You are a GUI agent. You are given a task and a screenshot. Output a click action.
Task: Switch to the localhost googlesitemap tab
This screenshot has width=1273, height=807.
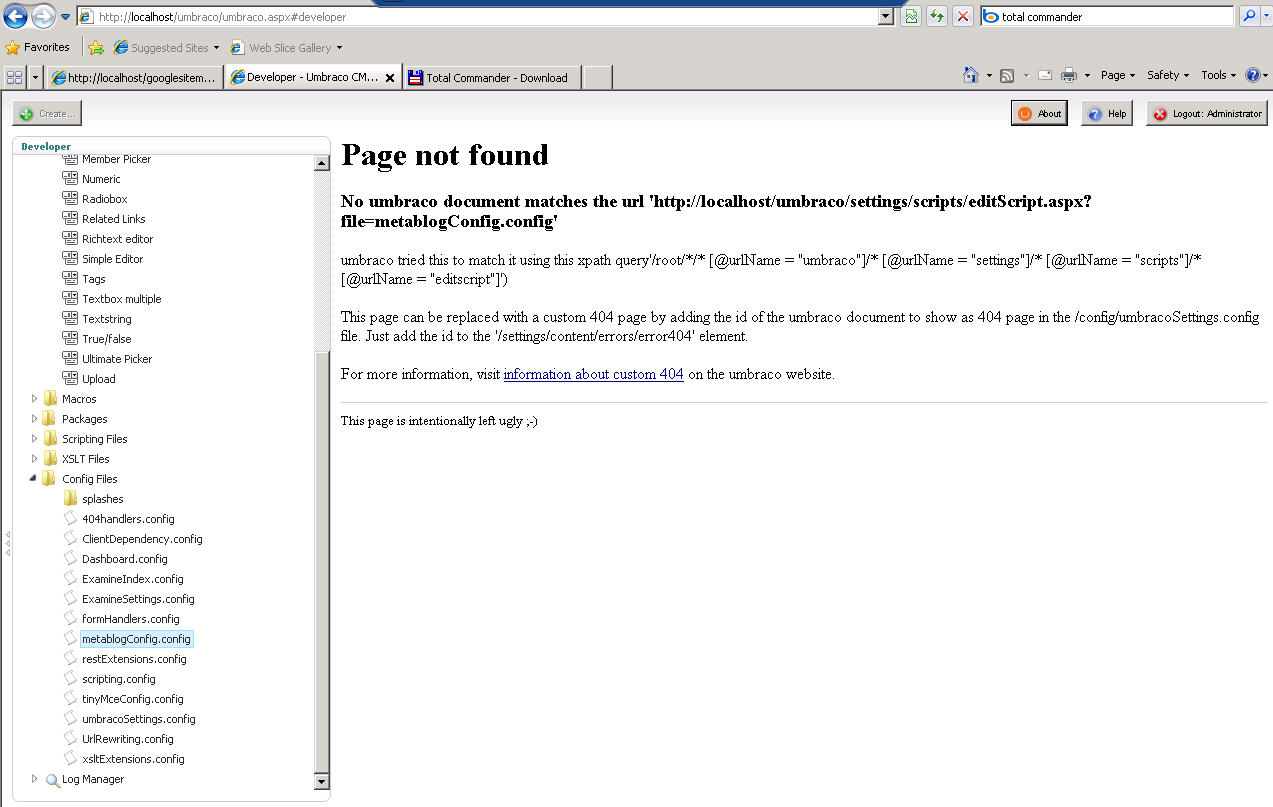point(136,78)
